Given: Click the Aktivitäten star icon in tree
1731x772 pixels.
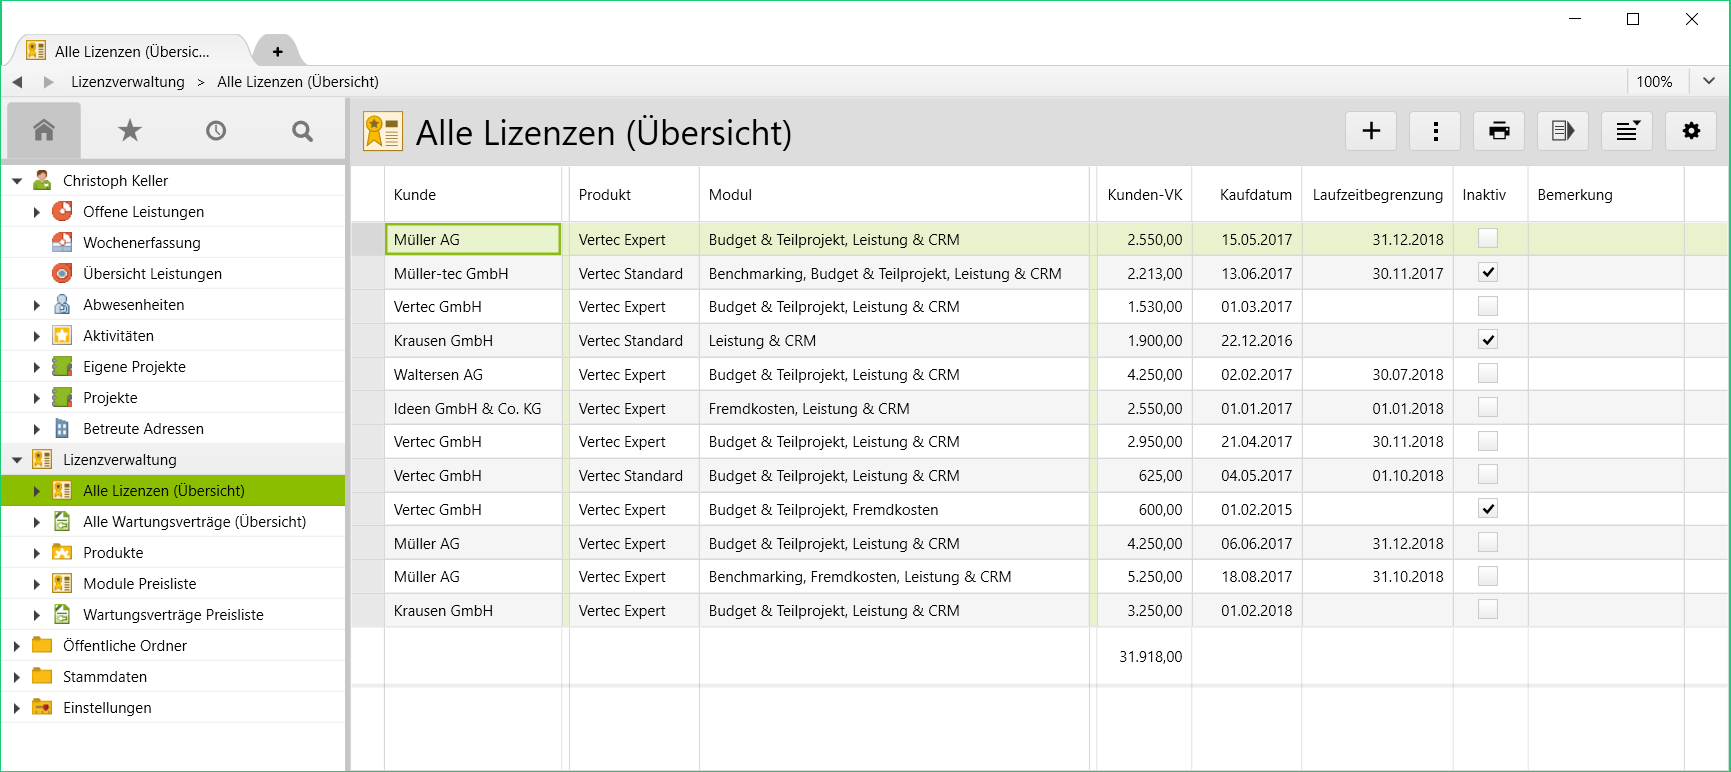Looking at the screenshot, I should point(62,335).
